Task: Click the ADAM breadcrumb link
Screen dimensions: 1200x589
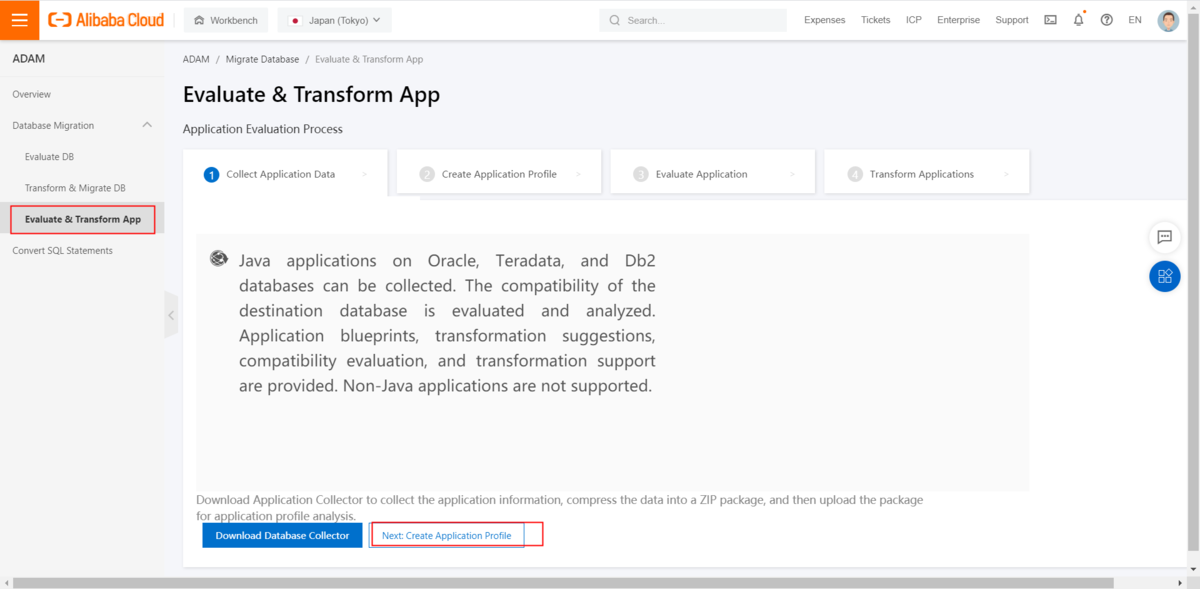Action: [196, 59]
